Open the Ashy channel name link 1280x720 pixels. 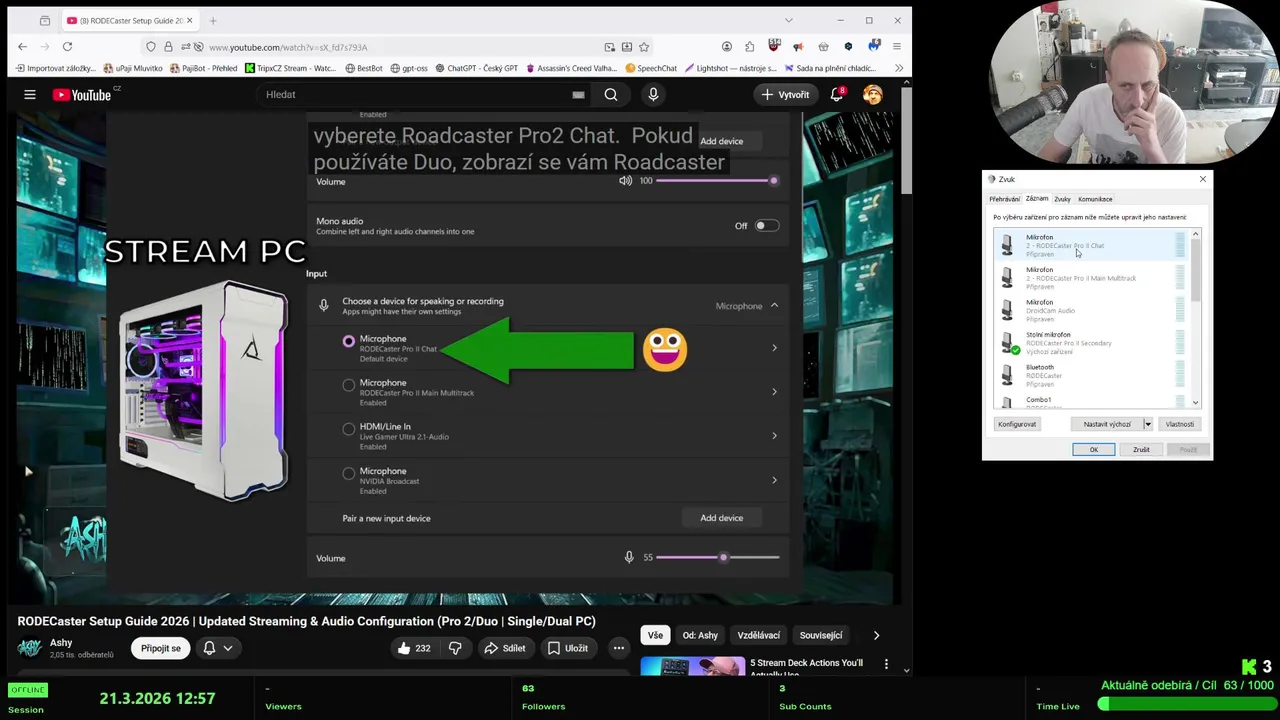61,643
